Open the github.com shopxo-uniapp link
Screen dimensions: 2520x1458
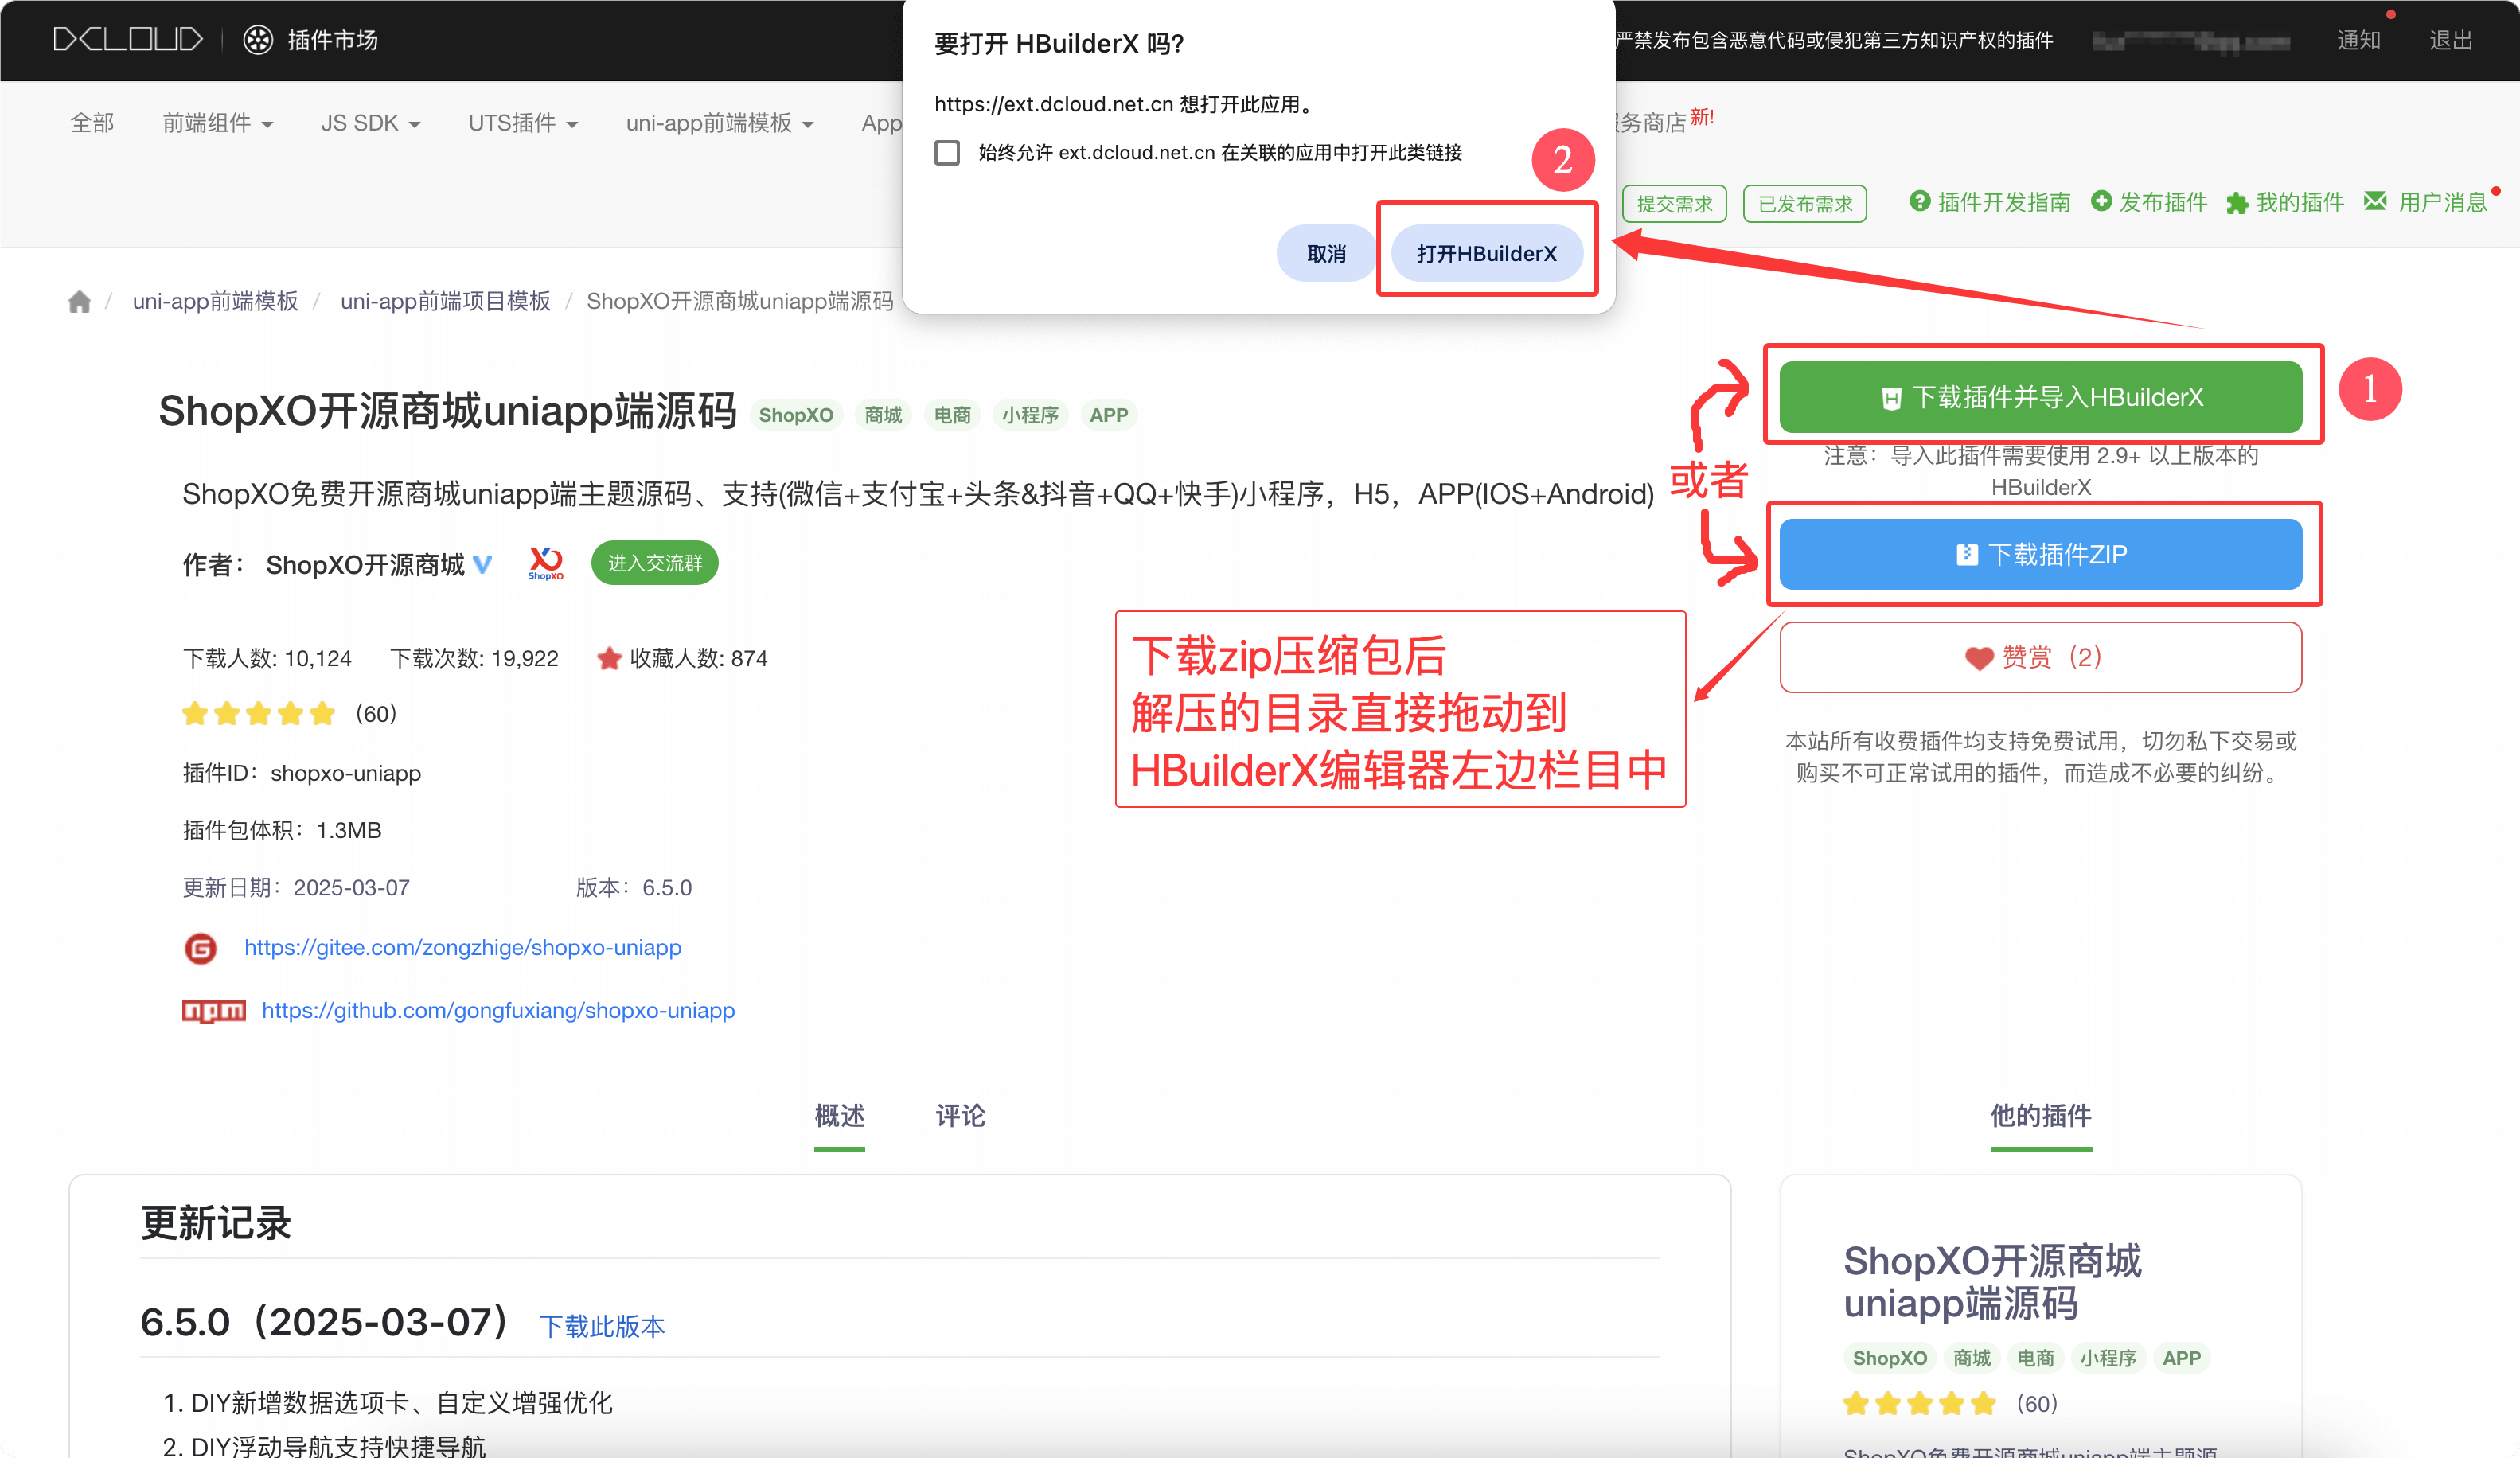[x=498, y=1010]
